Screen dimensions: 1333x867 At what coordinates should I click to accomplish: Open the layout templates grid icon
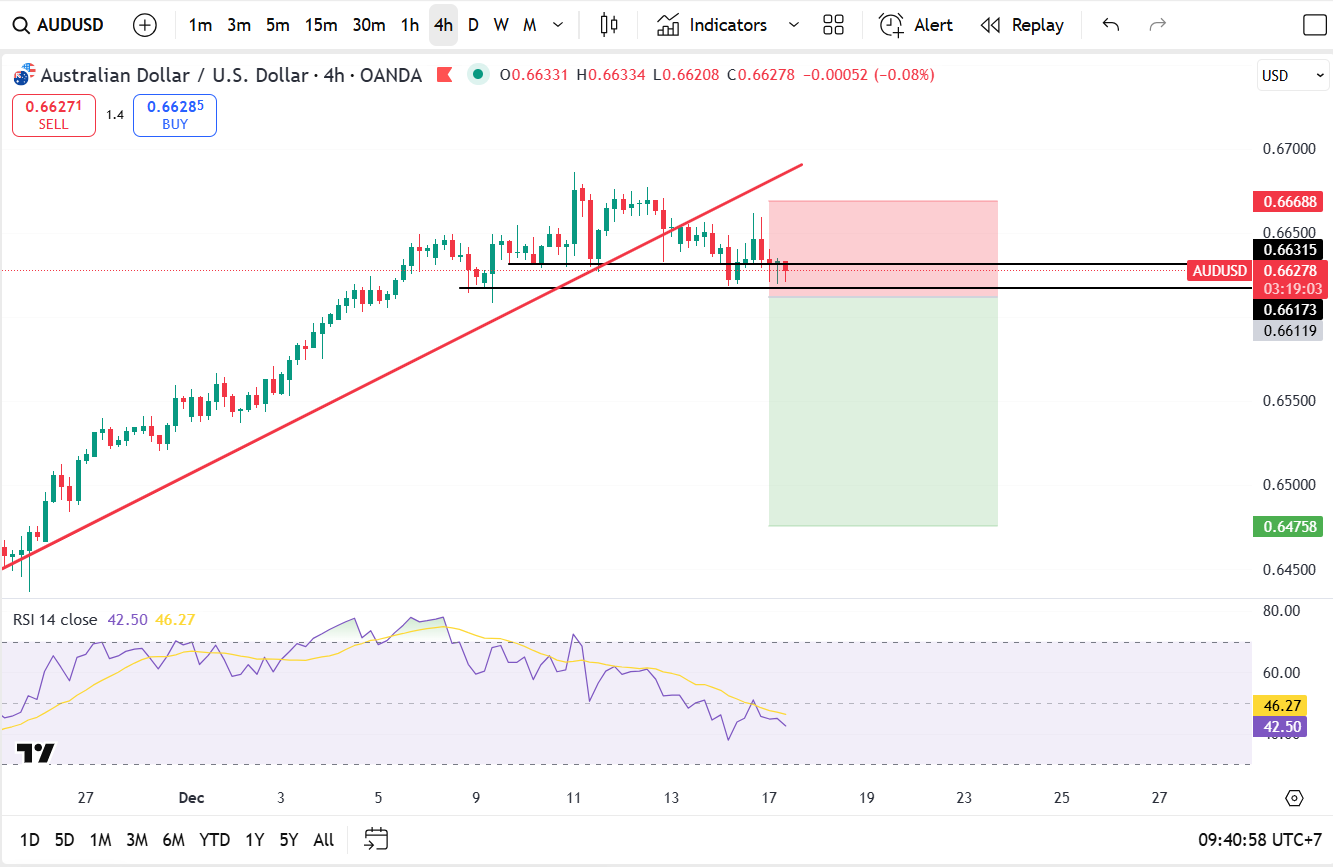(833, 25)
